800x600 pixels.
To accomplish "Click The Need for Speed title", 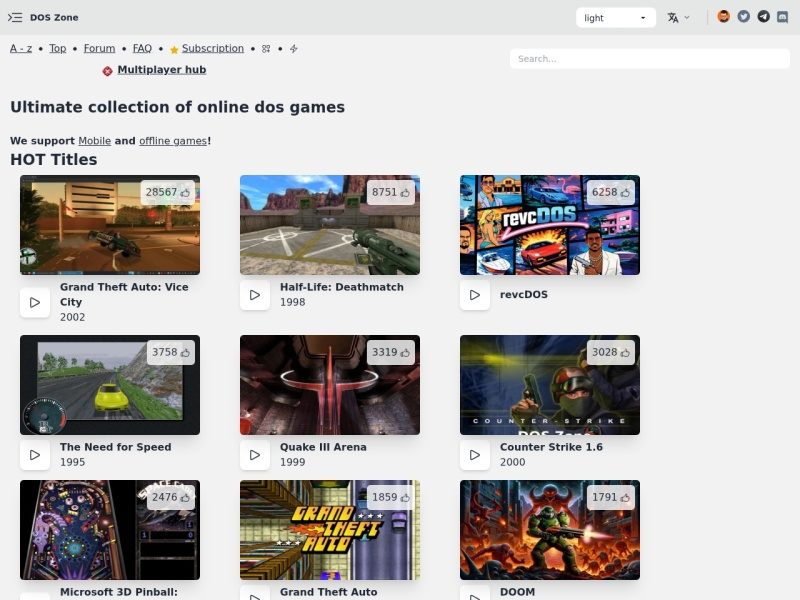I will [x=115, y=447].
